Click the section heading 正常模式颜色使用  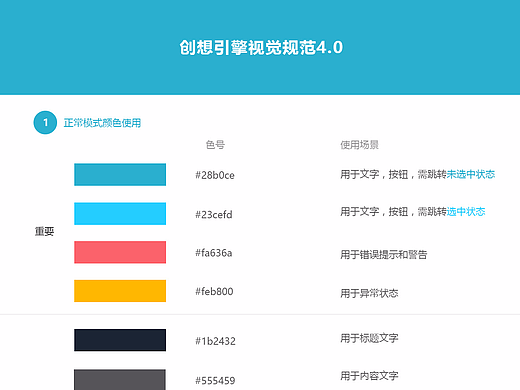point(102,123)
